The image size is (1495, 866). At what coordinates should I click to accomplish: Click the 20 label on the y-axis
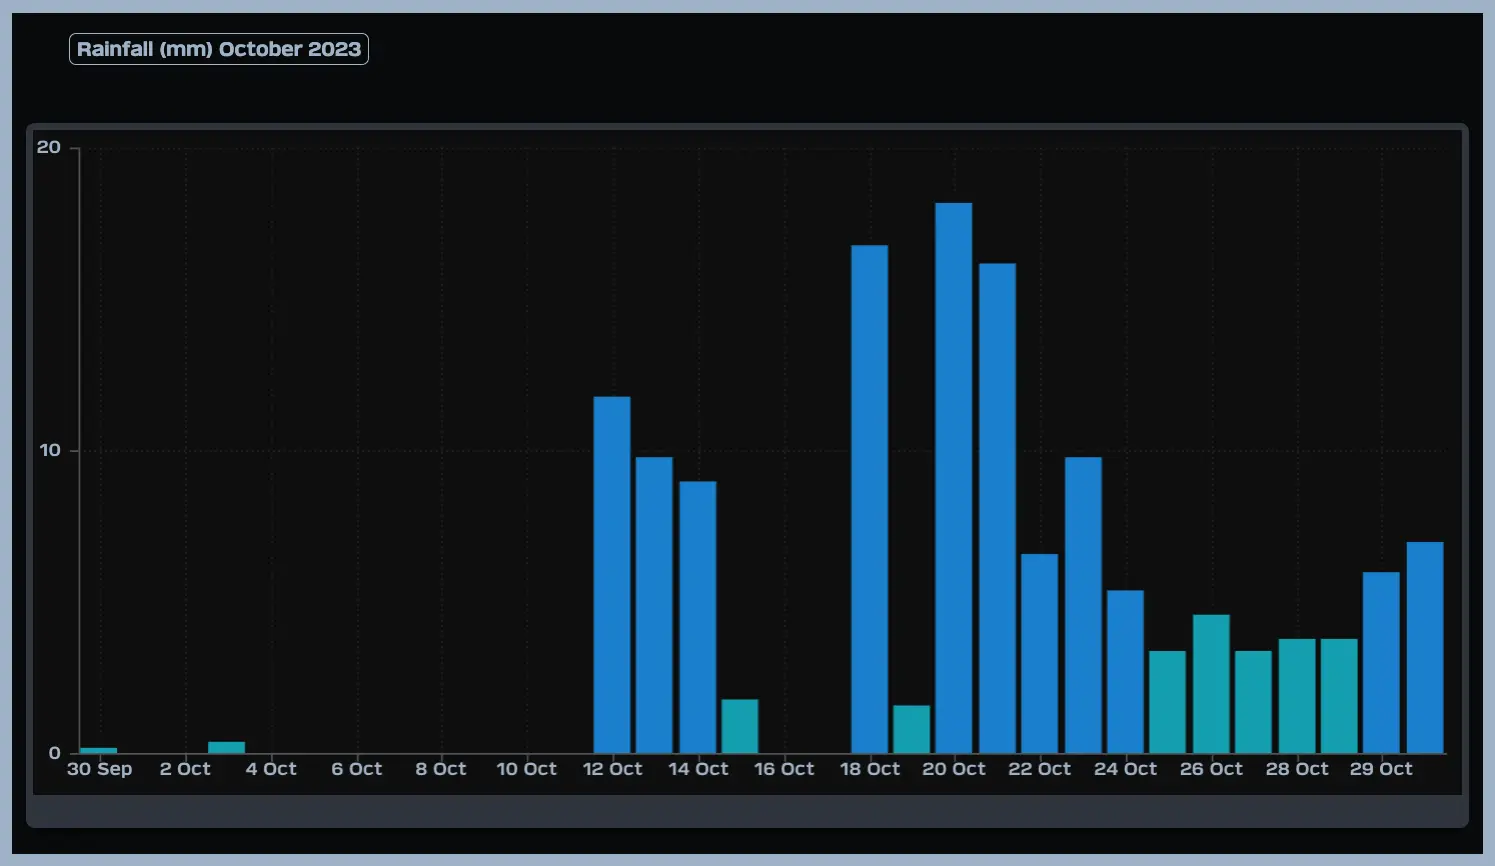[49, 147]
